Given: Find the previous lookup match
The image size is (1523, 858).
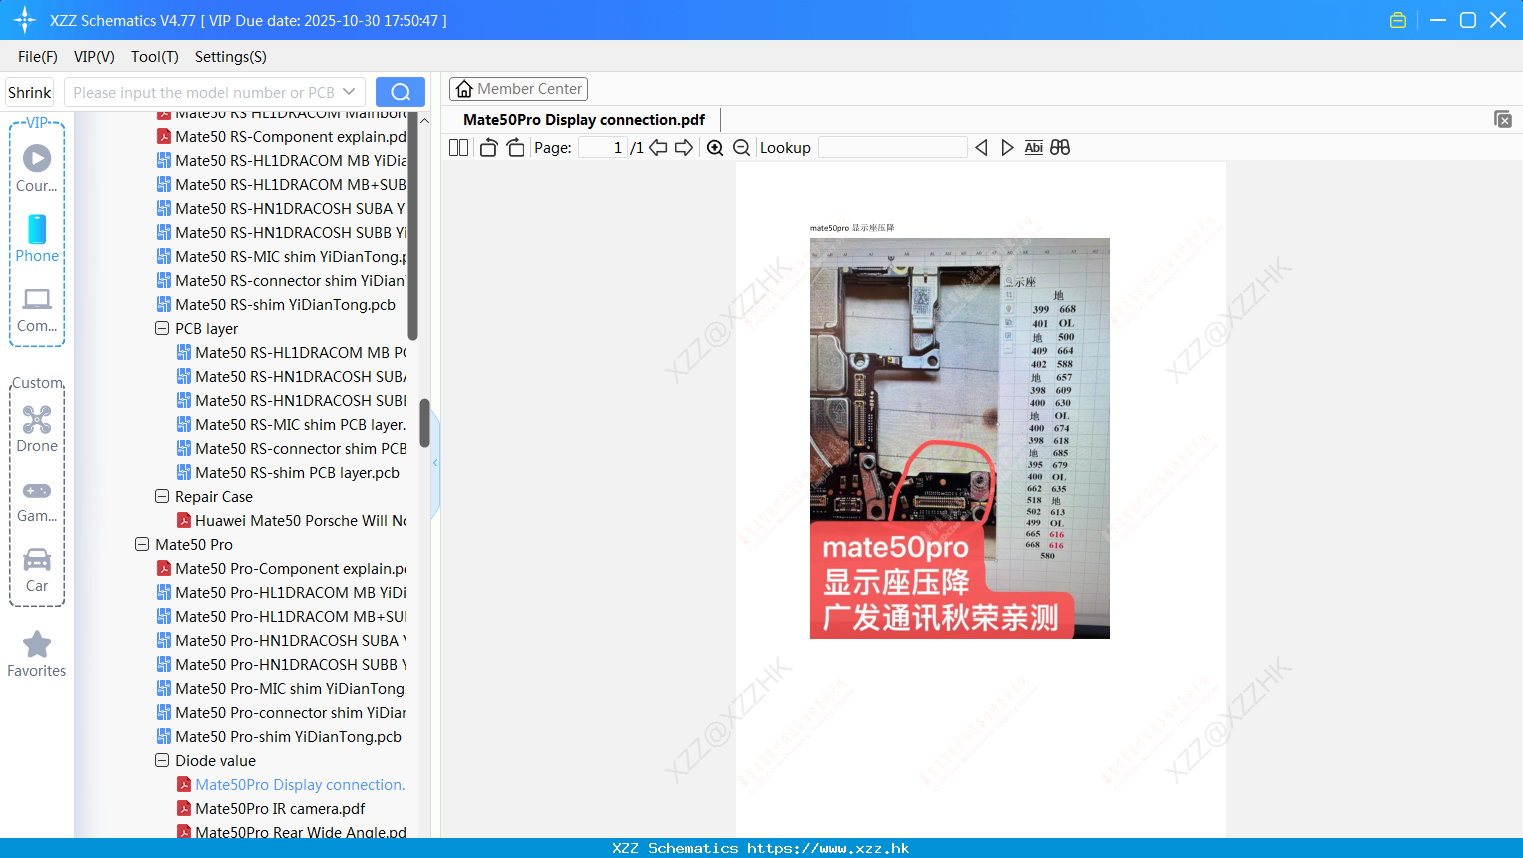Looking at the screenshot, I should [981, 148].
